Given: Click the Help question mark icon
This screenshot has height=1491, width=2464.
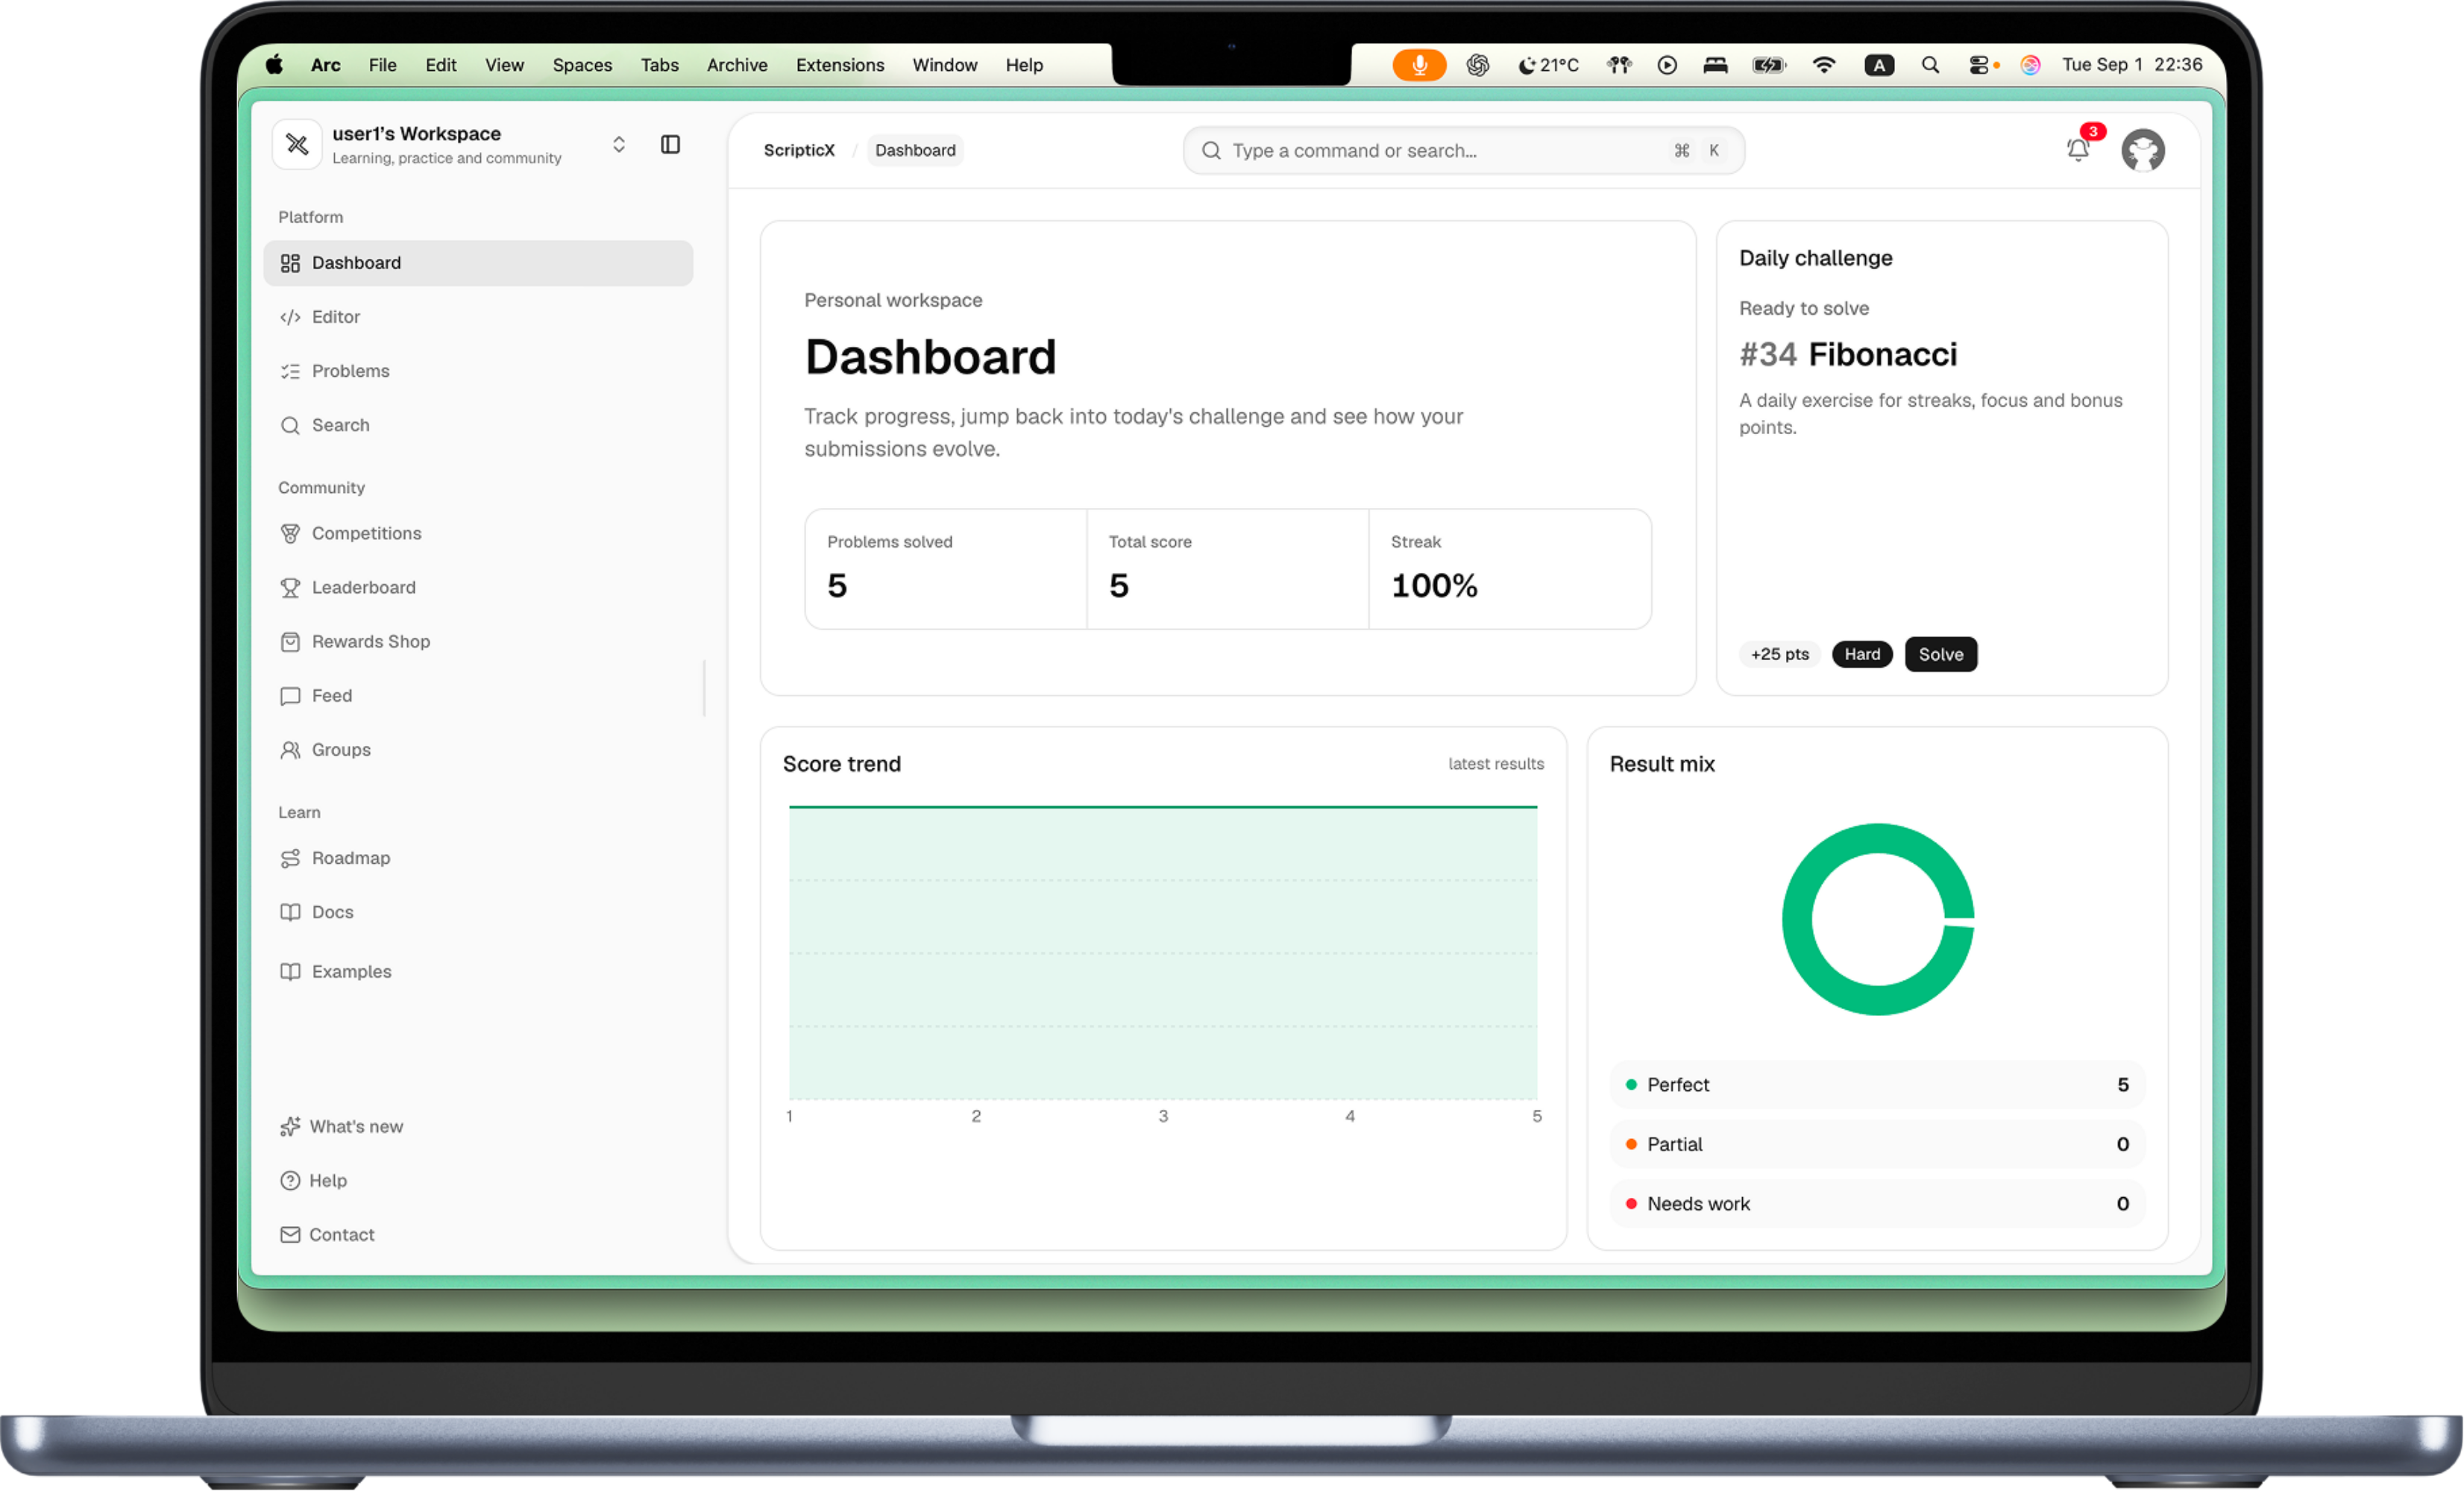Looking at the screenshot, I should coord(290,1180).
